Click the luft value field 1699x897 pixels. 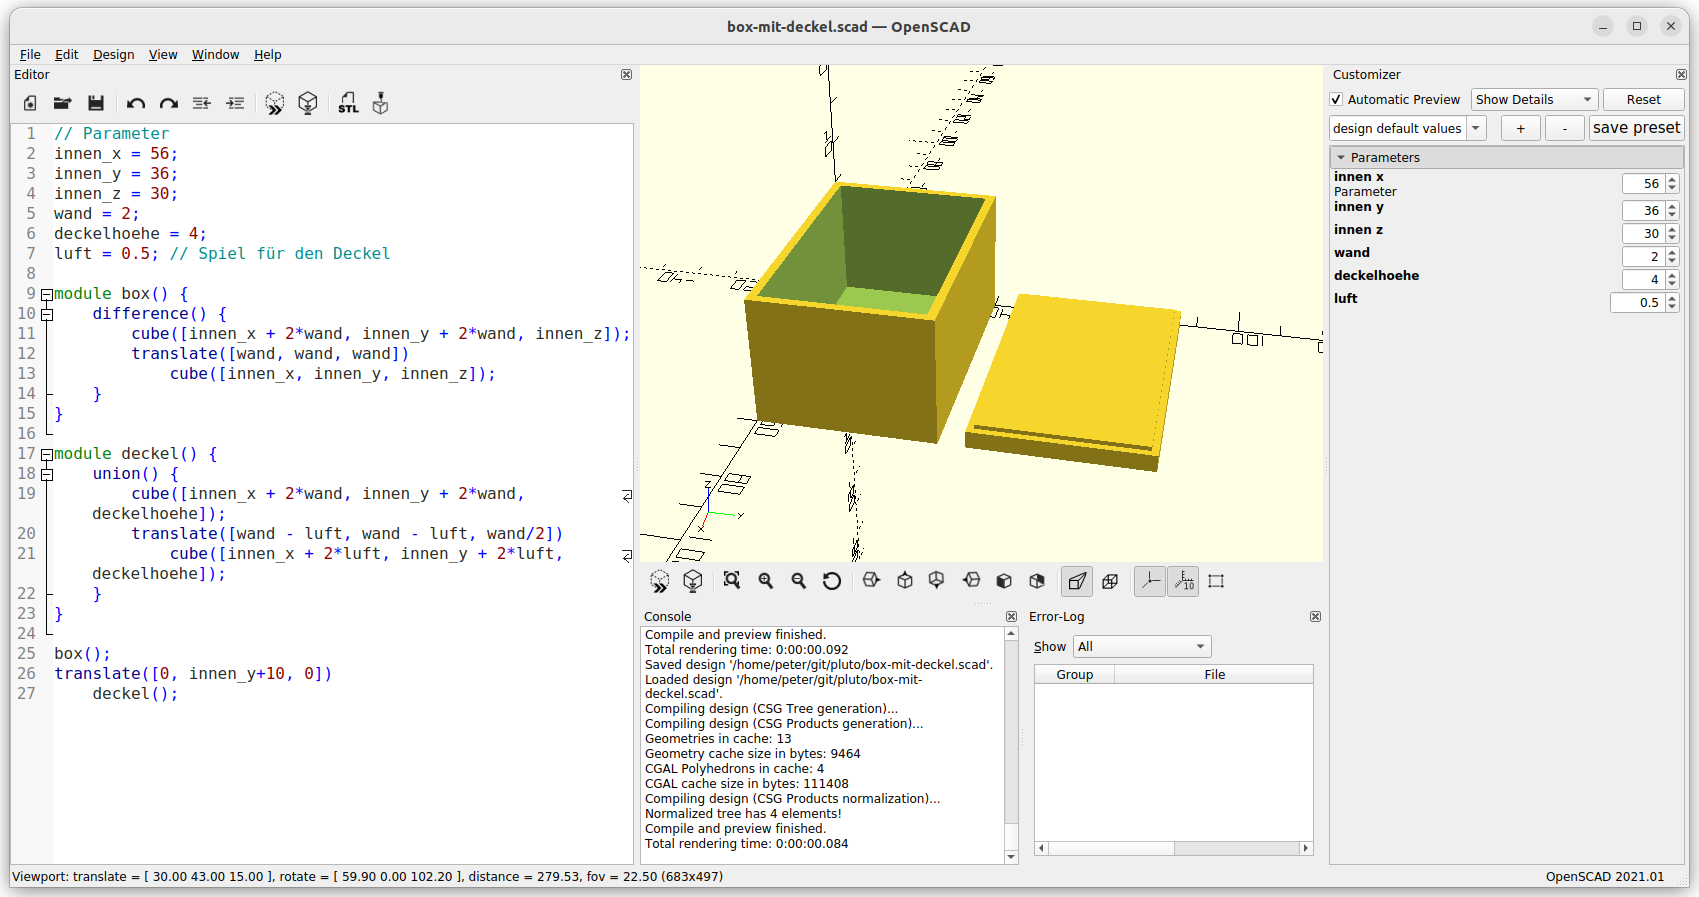click(1637, 303)
